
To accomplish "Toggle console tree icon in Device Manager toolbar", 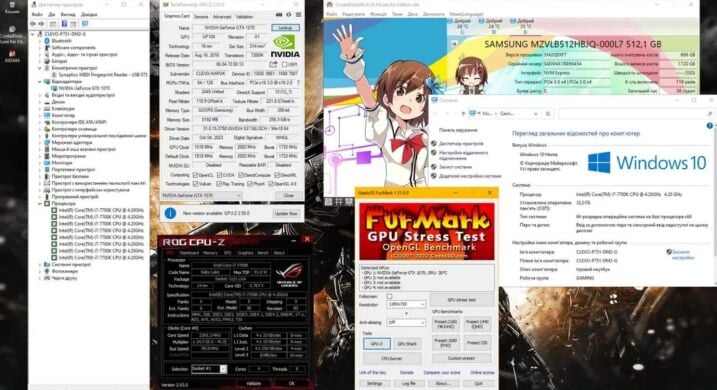I will click(x=53, y=23).
